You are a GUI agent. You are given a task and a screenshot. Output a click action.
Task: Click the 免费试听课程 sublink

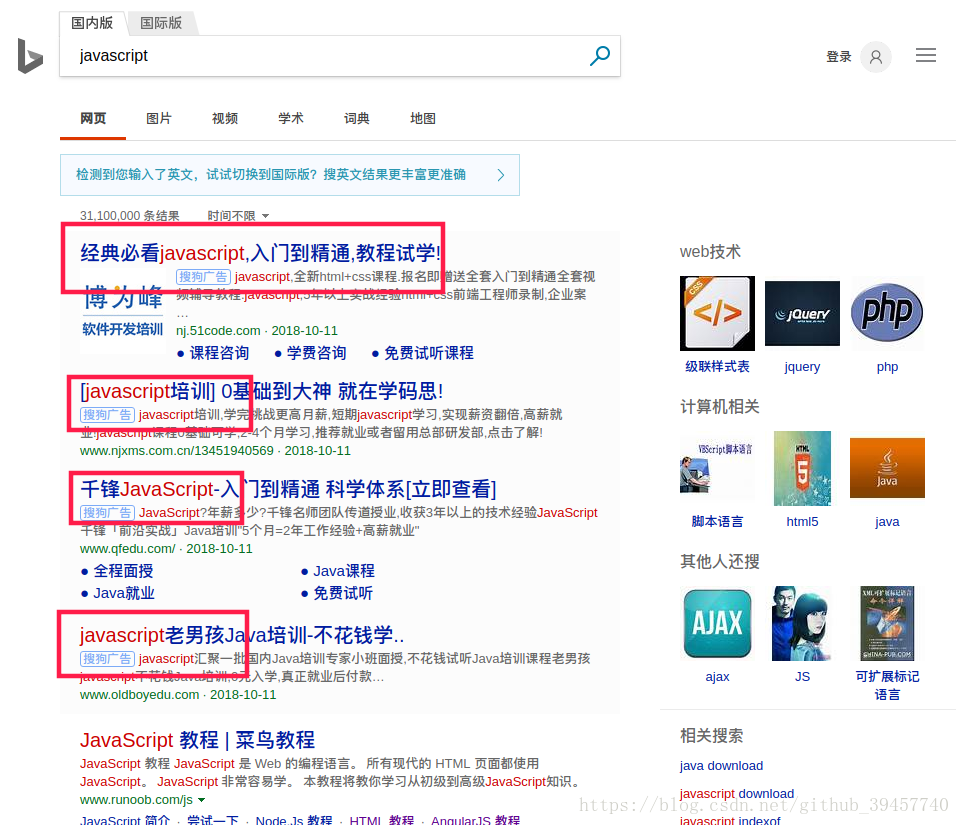point(429,353)
